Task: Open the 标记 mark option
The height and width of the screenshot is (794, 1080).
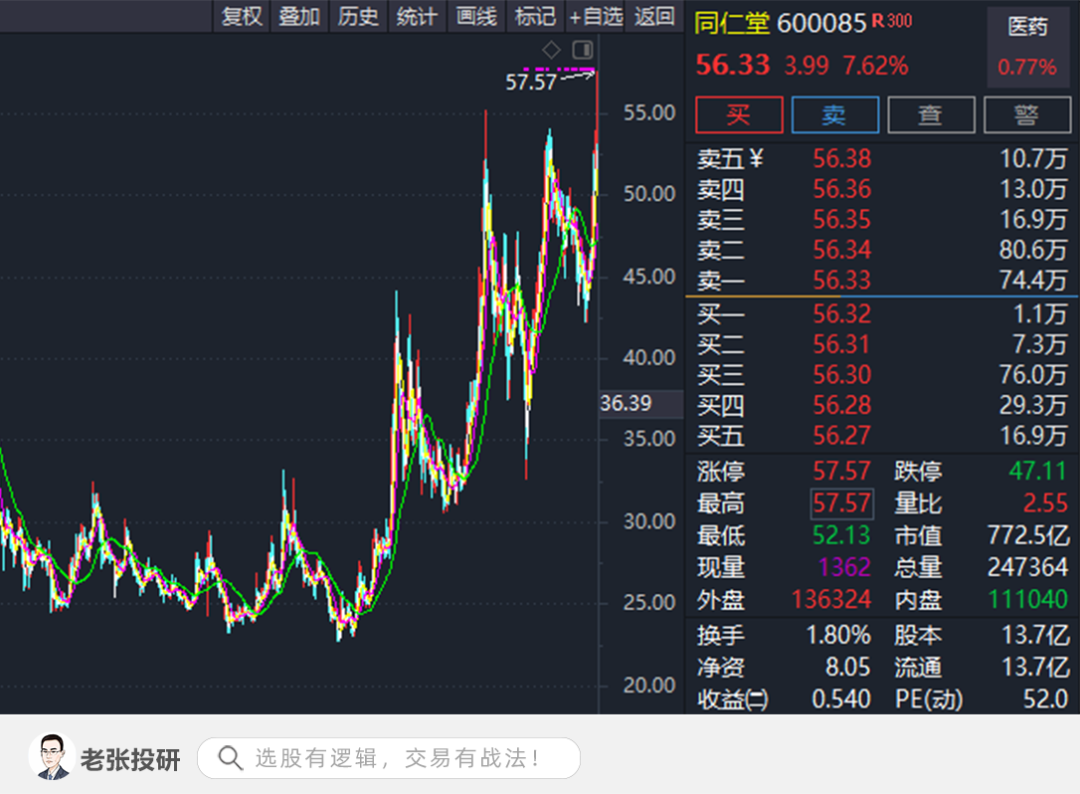Action: pos(535,16)
